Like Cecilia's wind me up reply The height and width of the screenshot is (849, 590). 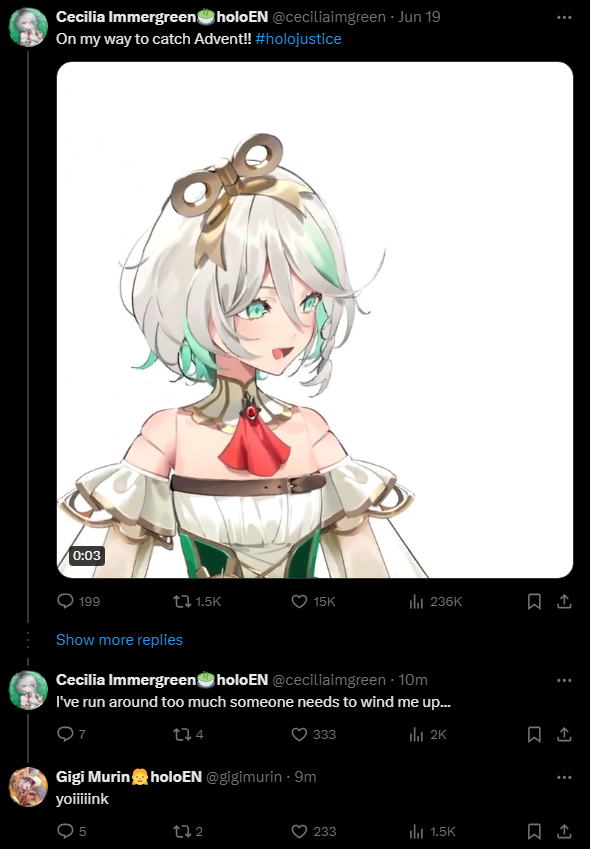pos(299,734)
